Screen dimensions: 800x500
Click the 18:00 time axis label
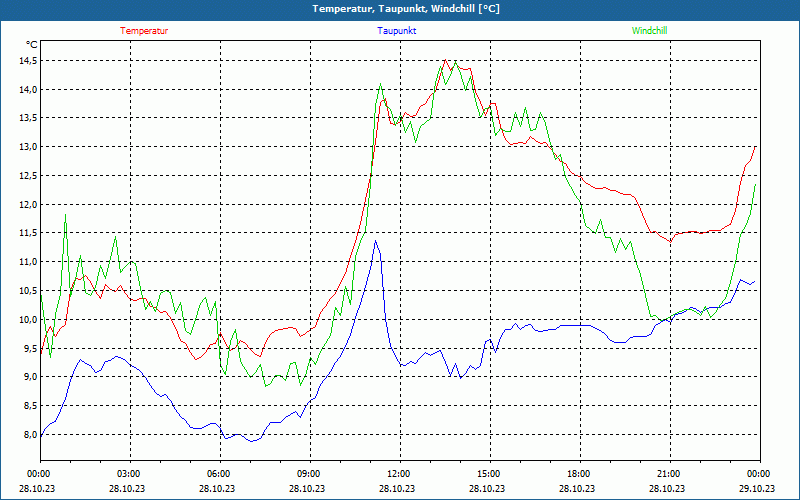(x=578, y=474)
